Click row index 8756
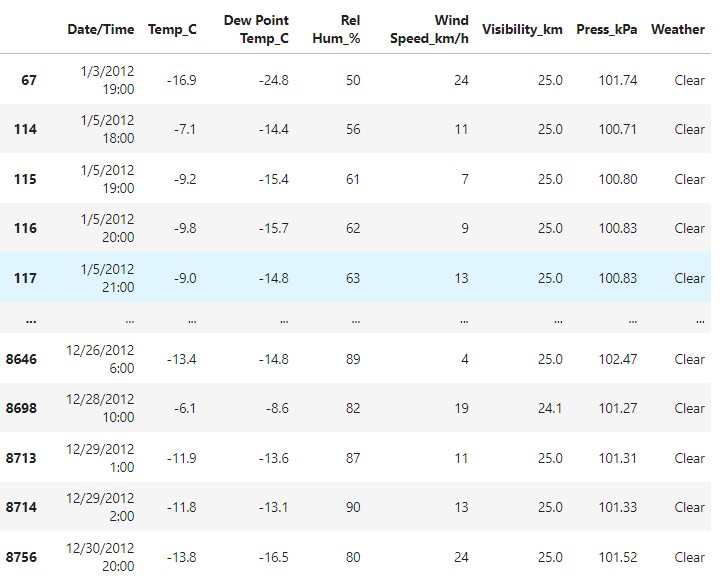 coord(20,557)
